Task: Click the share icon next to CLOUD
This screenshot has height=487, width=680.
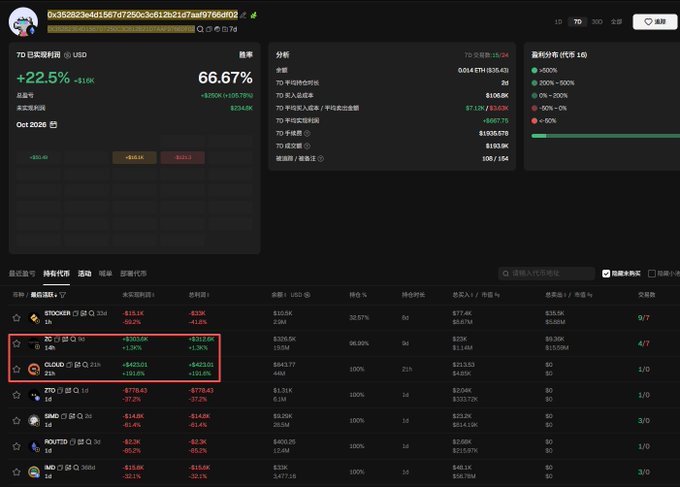Action: tap(78, 365)
